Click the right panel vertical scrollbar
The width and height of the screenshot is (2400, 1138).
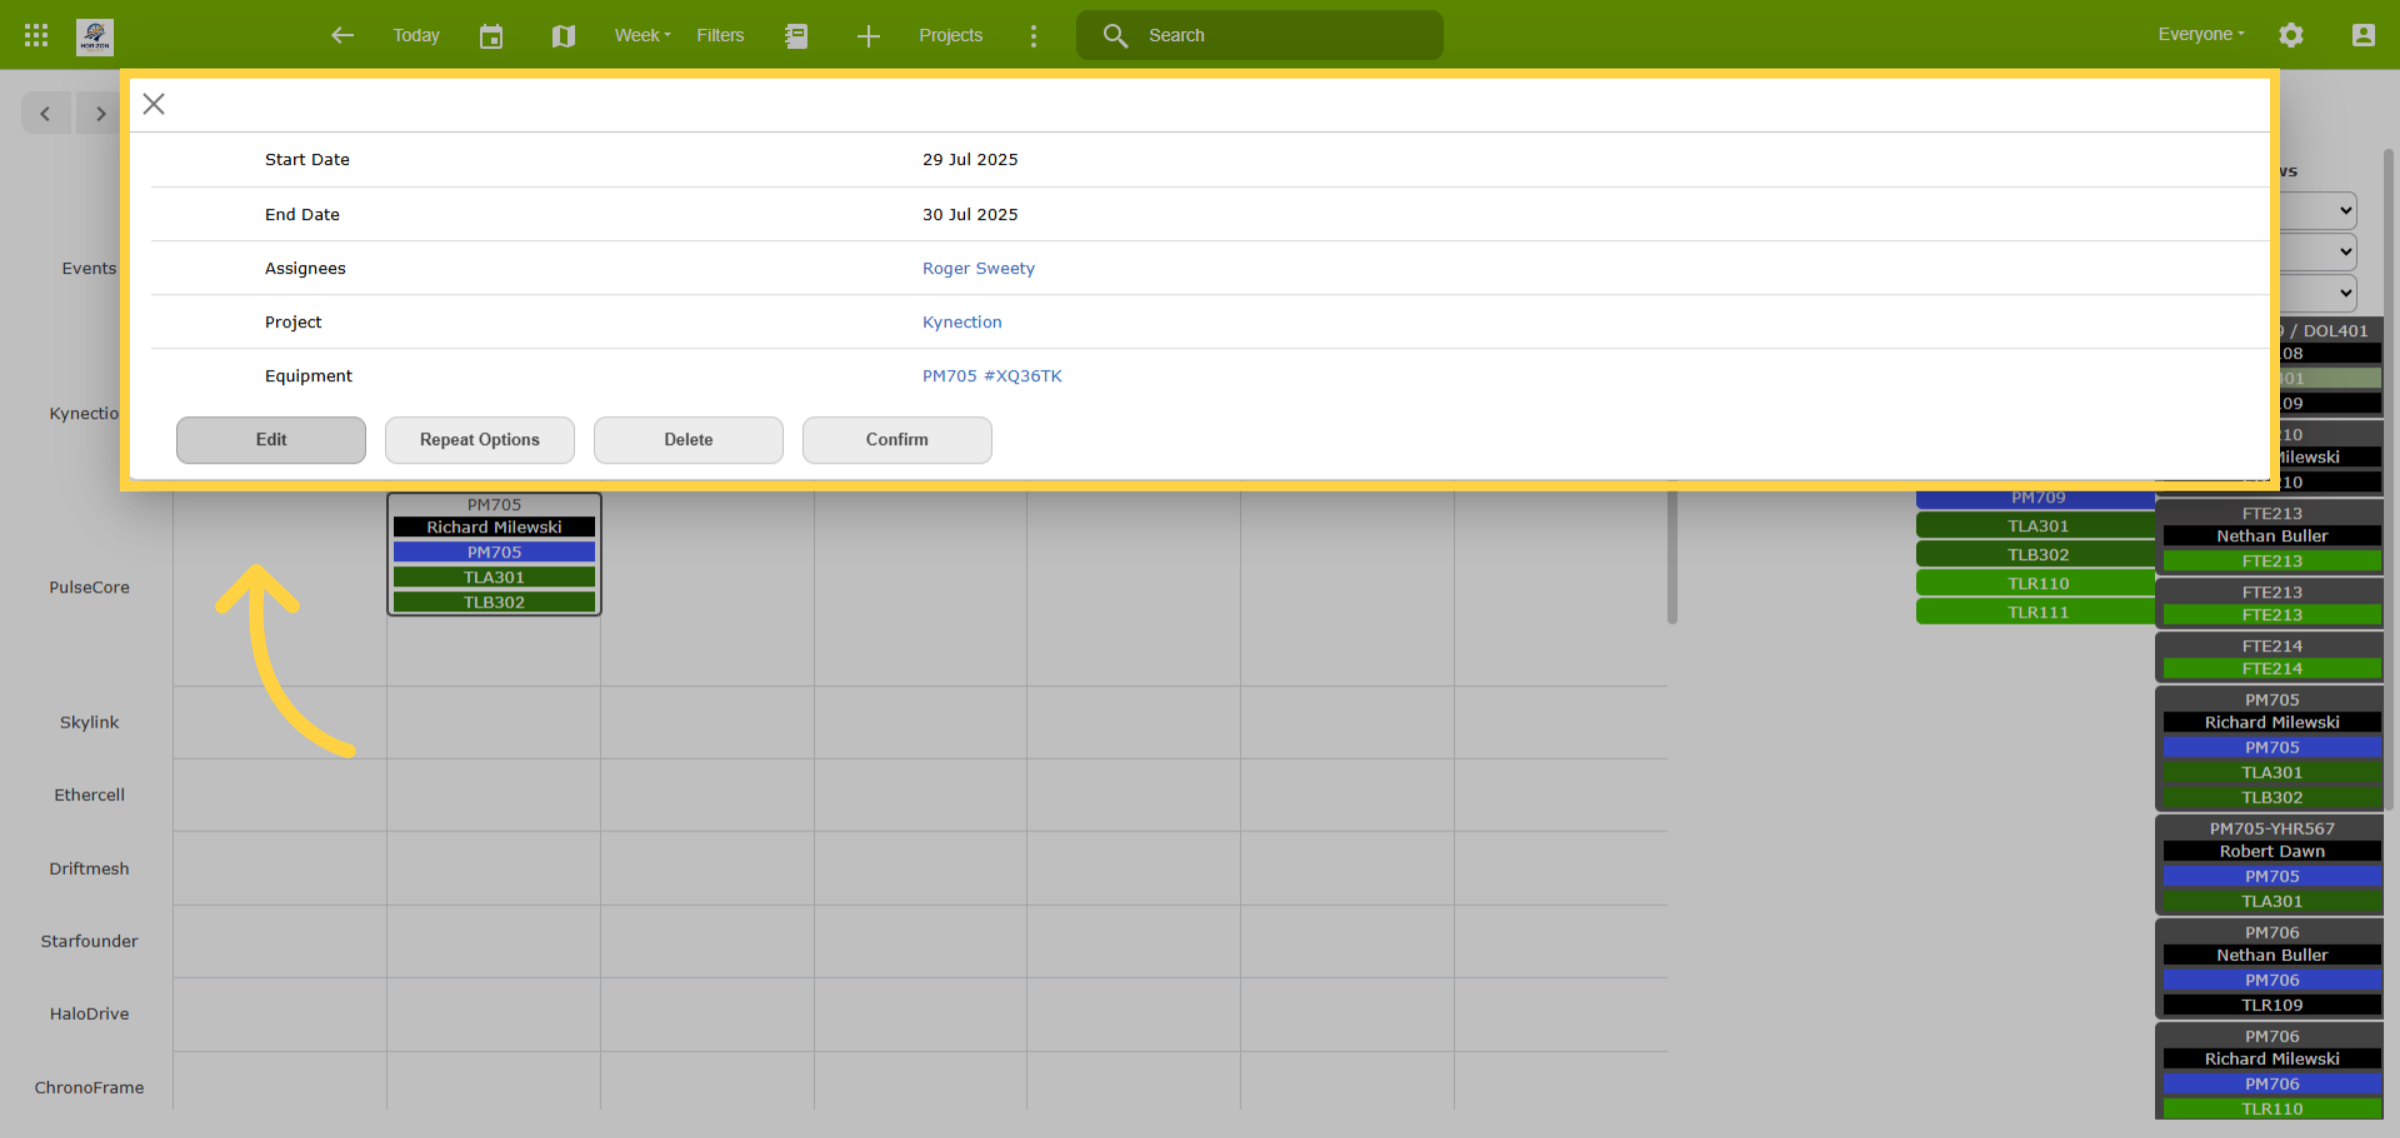point(2389,480)
